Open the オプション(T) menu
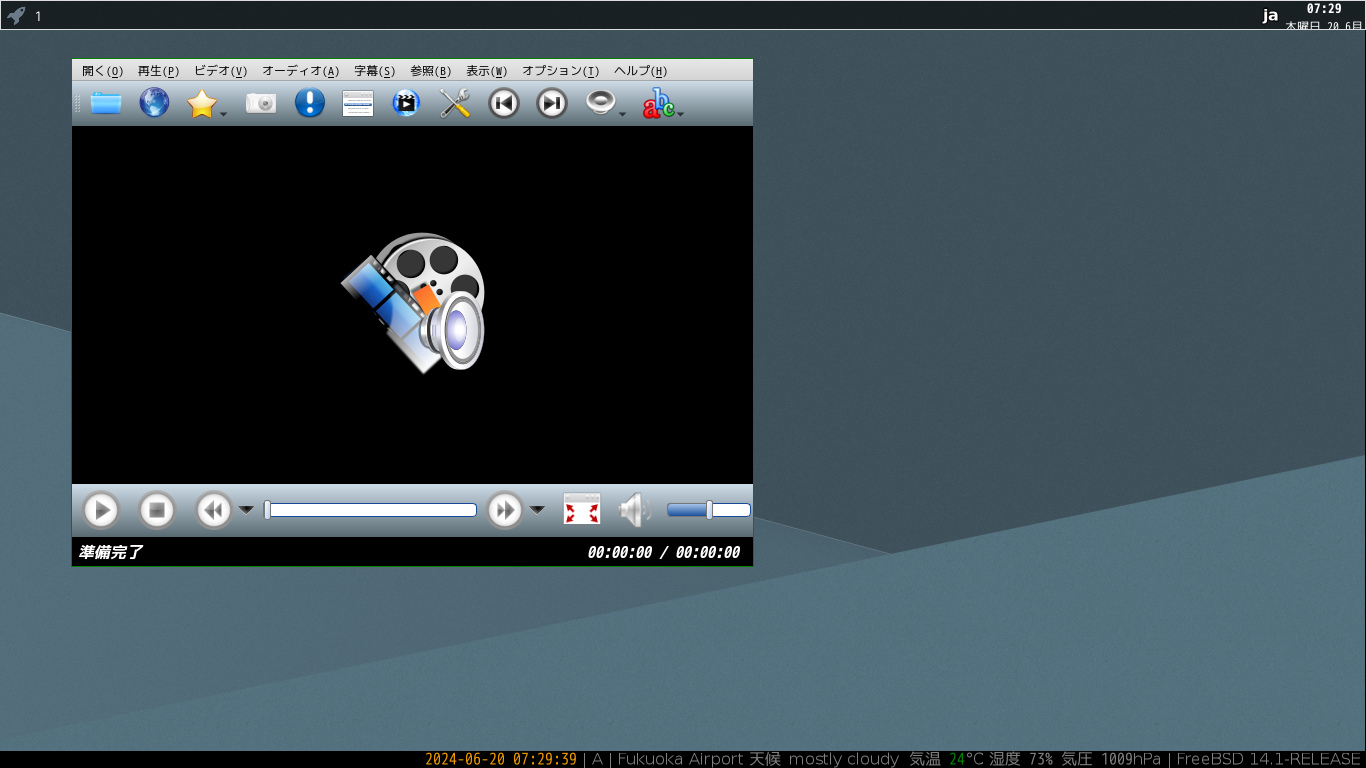Screen dimensions: 1366x768 (x=560, y=71)
